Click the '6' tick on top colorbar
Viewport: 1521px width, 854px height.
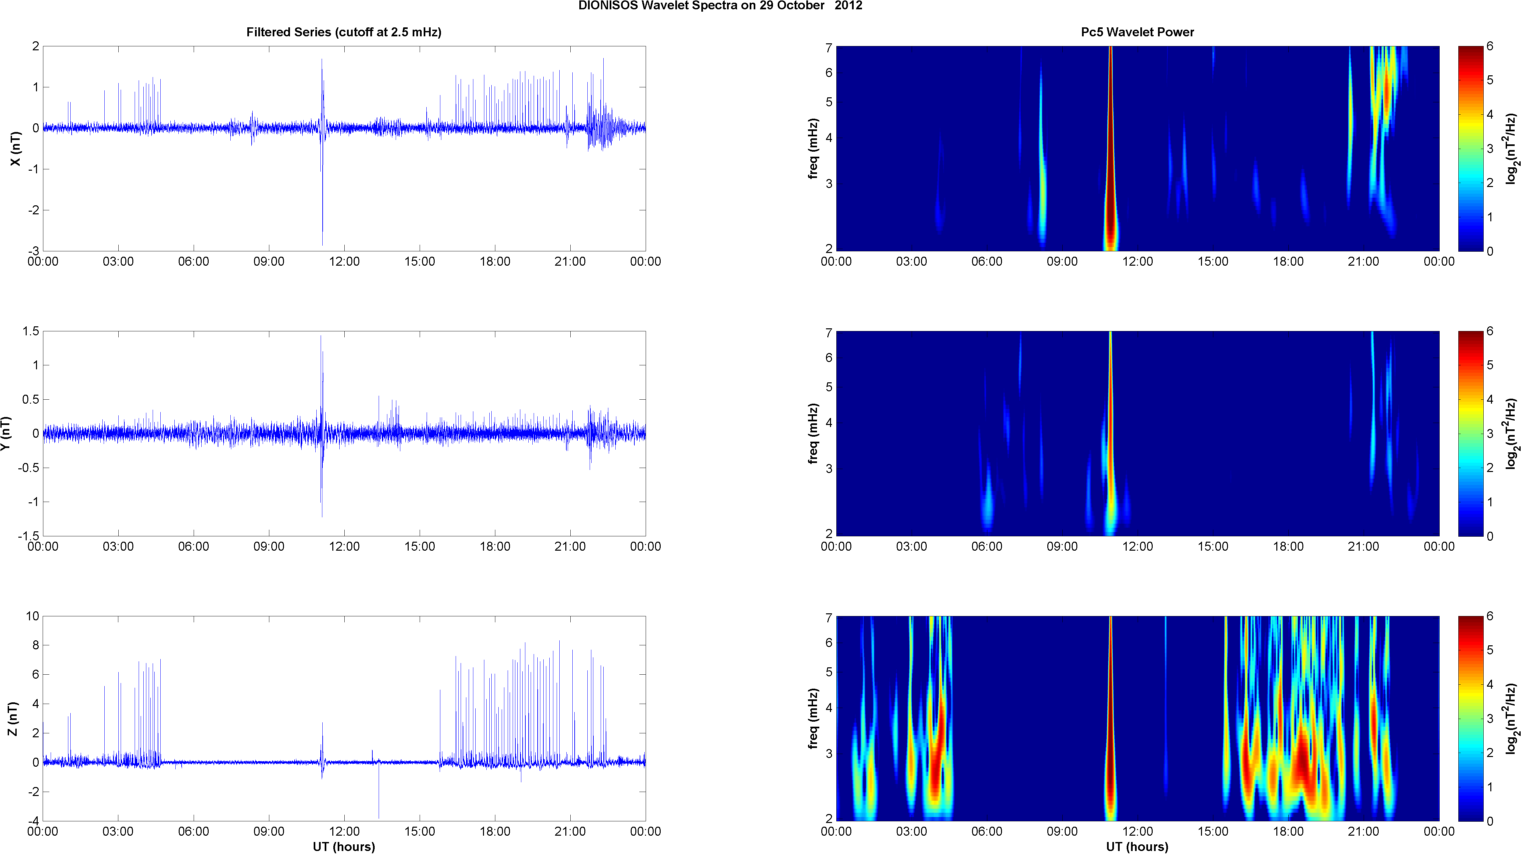tap(1490, 46)
